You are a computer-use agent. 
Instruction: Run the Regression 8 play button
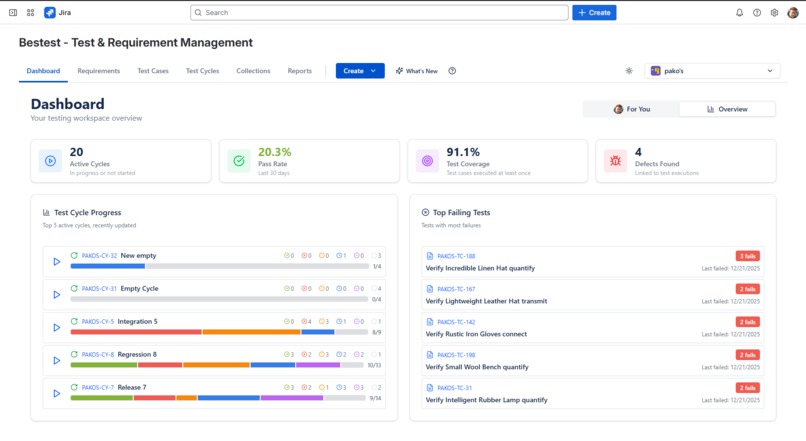coord(57,360)
